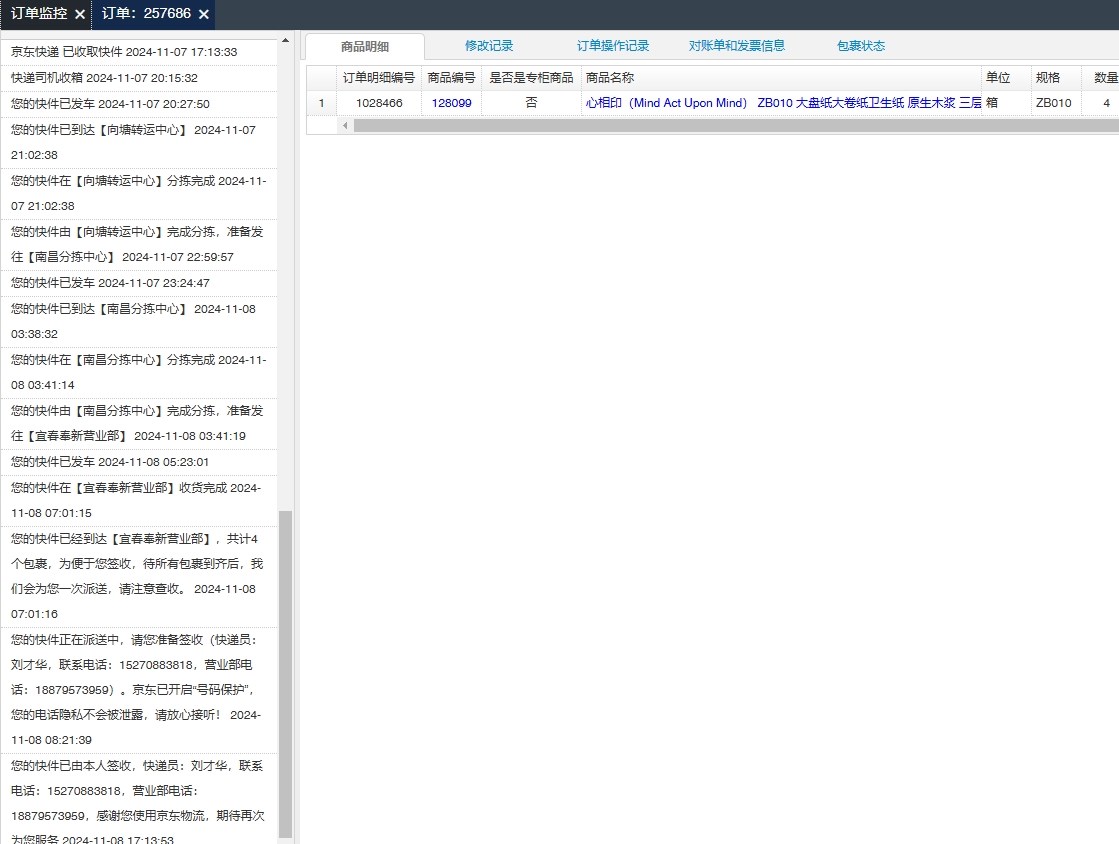This screenshot has width=1119, height=844.
Task: Close the 订单监控 tab
Action: (x=80, y=14)
